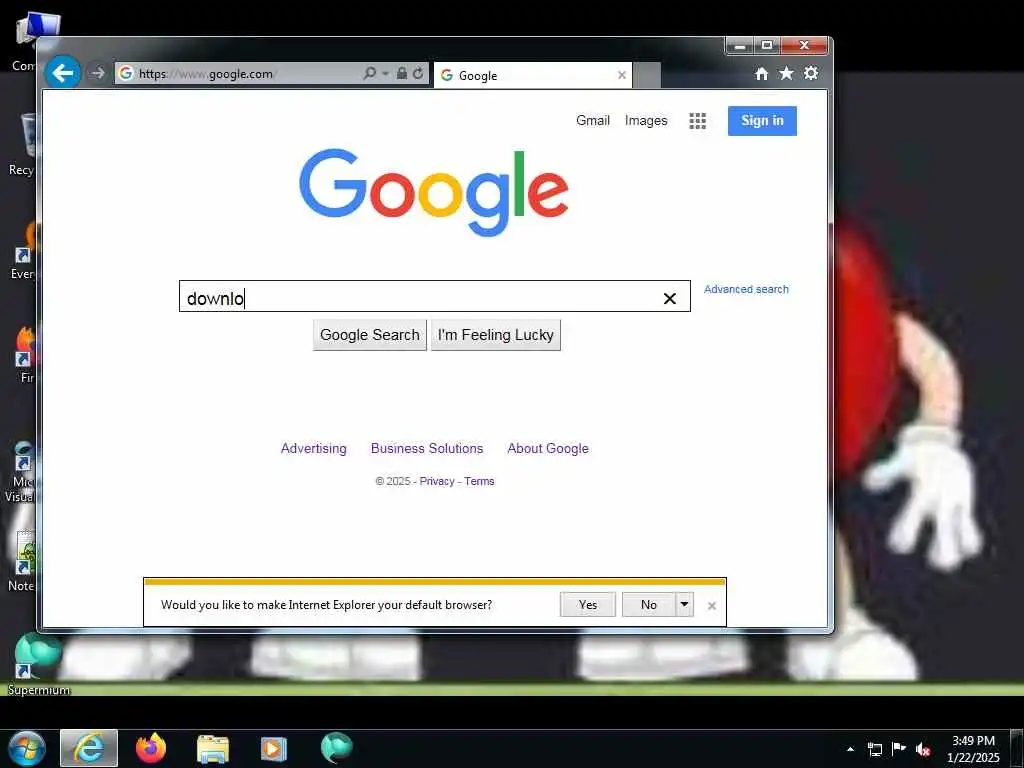This screenshot has width=1024, height=768.
Task: Go to home page via house icon
Action: click(761, 74)
